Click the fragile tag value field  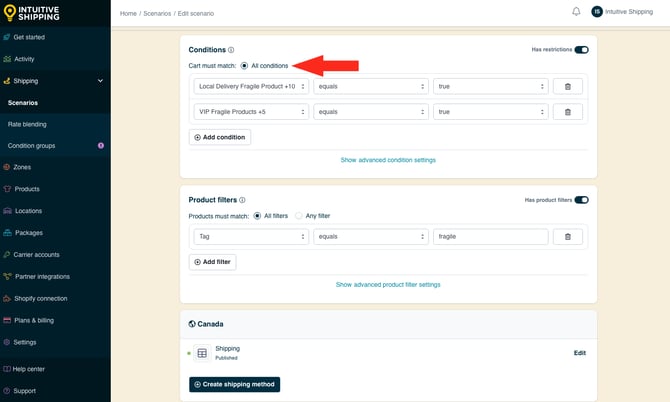(491, 237)
